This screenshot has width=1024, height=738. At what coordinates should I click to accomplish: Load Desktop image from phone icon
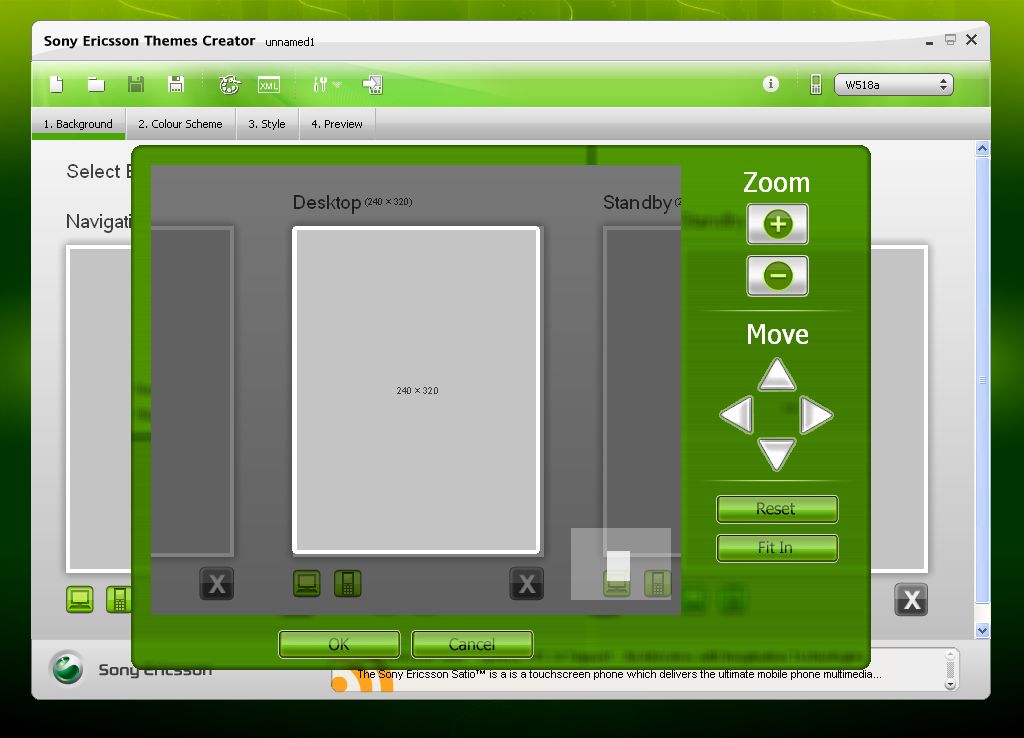coord(347,583)
